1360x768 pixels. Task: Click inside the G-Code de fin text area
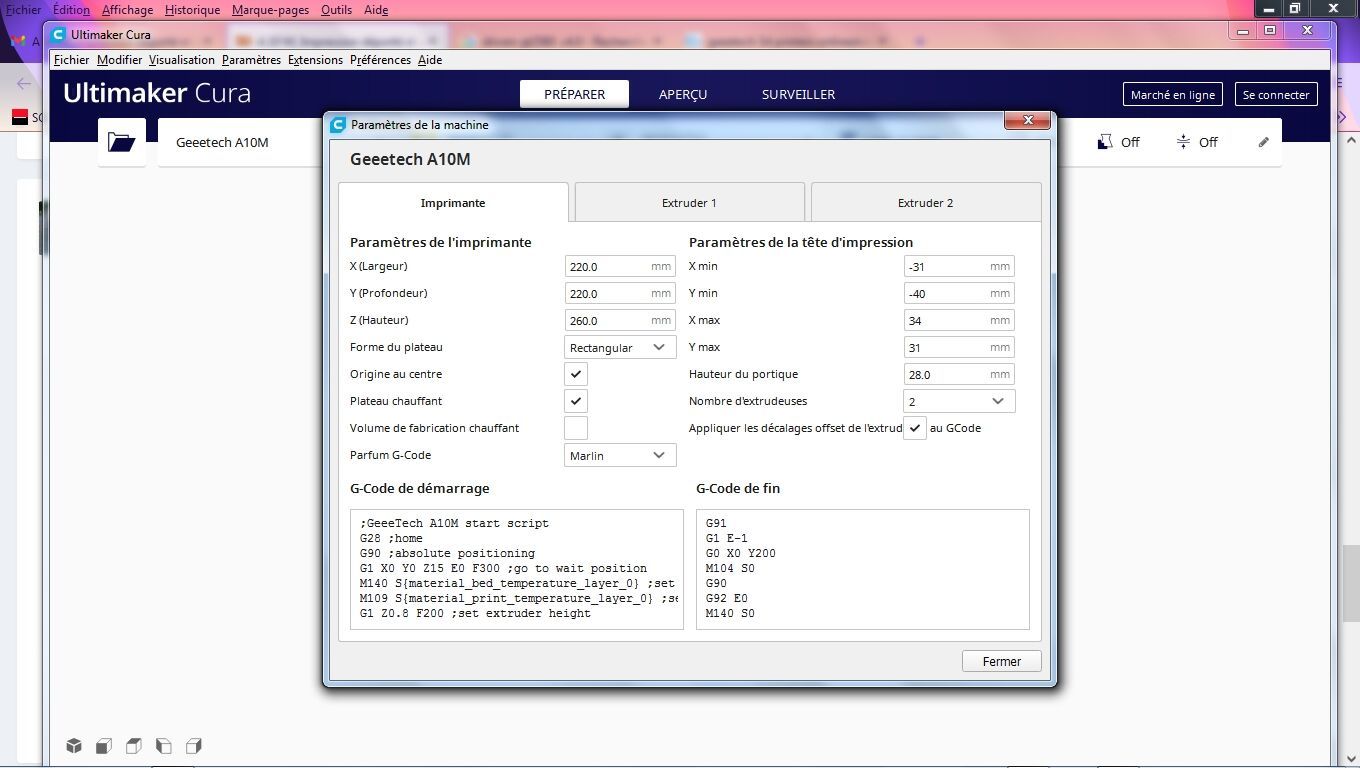862,569
